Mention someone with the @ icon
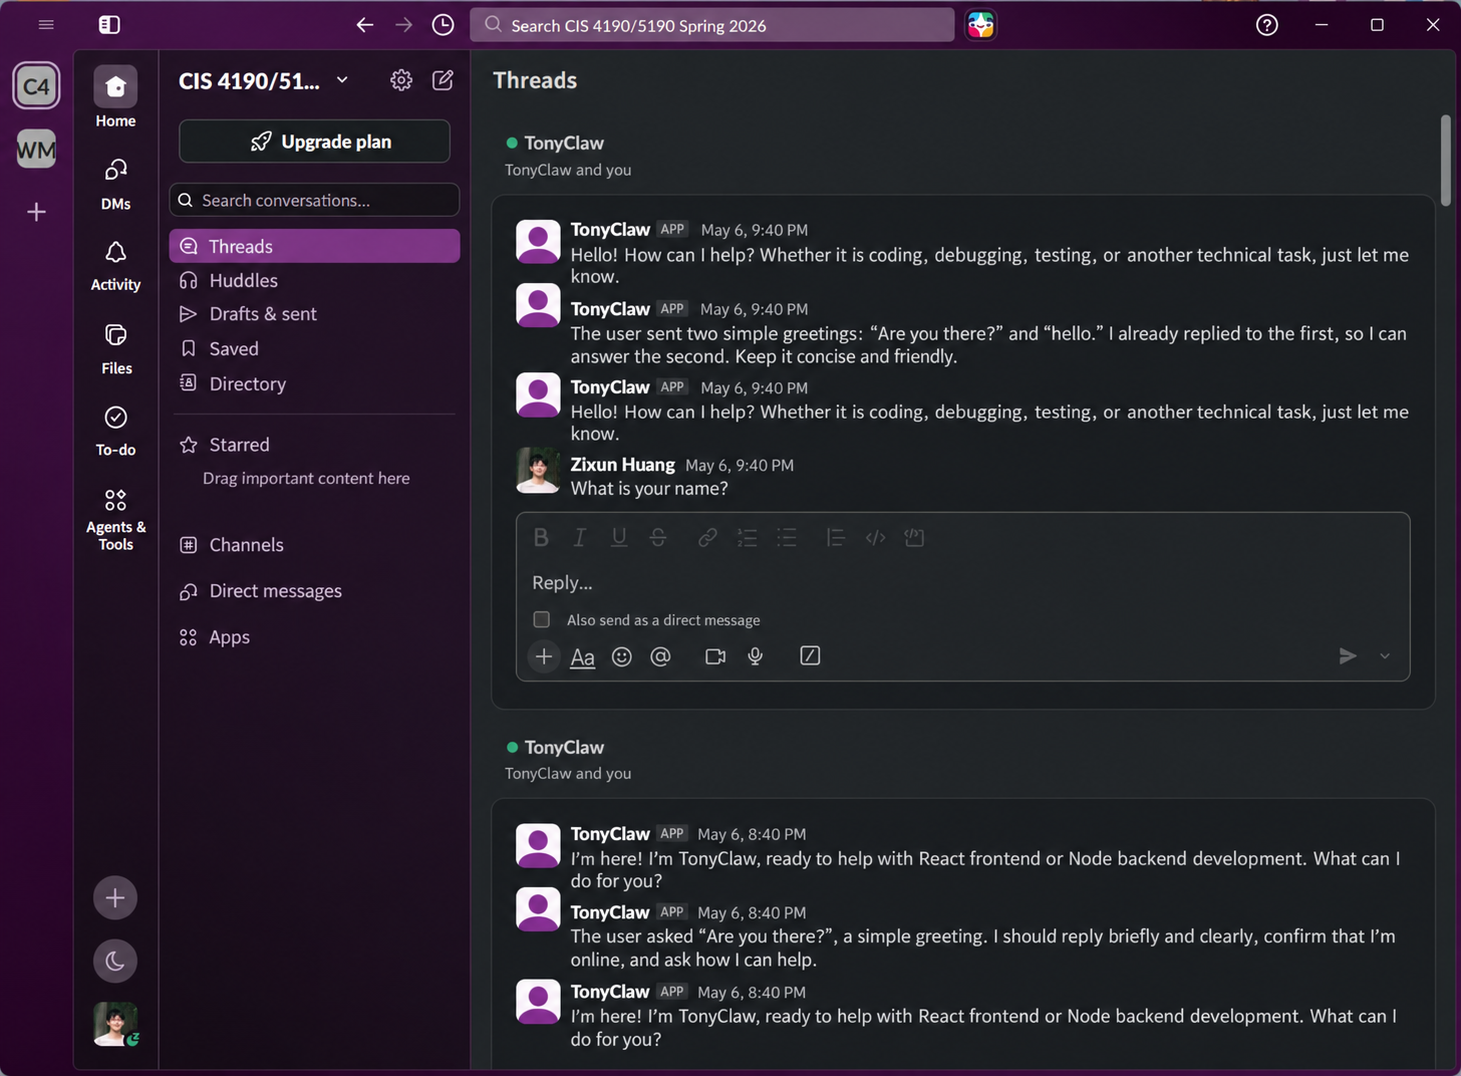Image resolution: width=1461 pixels, height=1076 pixels. (x=661, y=657)
